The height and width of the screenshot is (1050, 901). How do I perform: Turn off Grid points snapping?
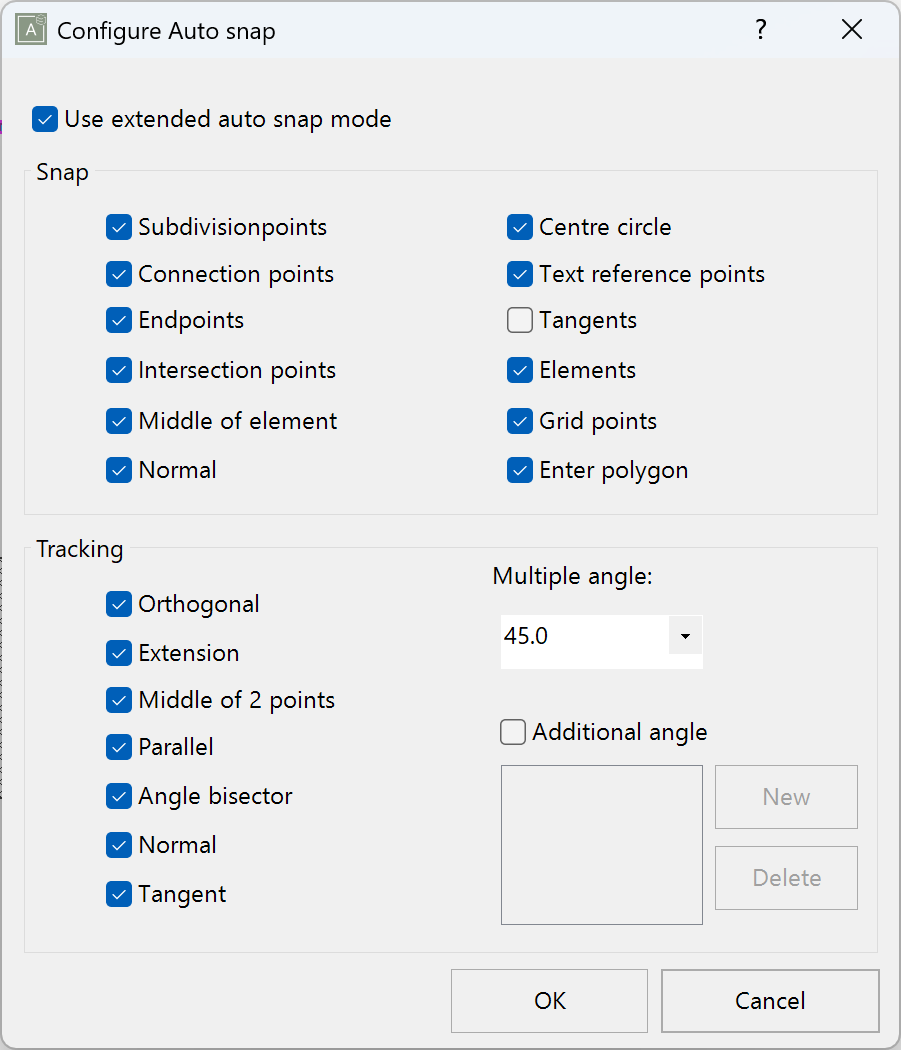(519, 421)
